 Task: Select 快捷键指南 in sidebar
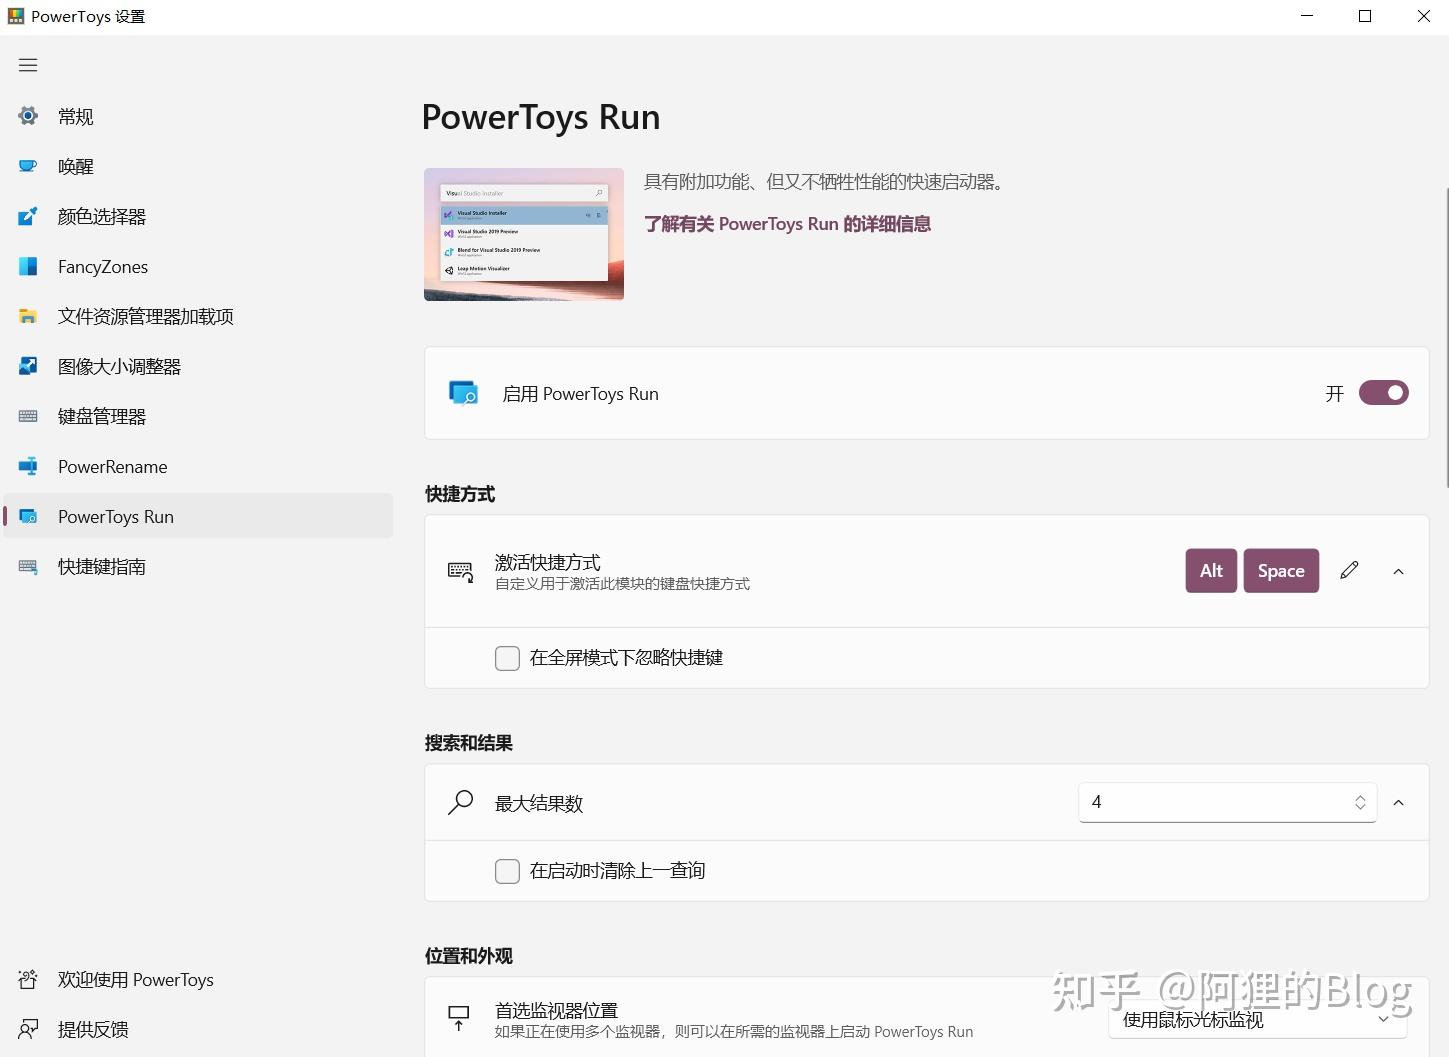click(x=198, y=566)
